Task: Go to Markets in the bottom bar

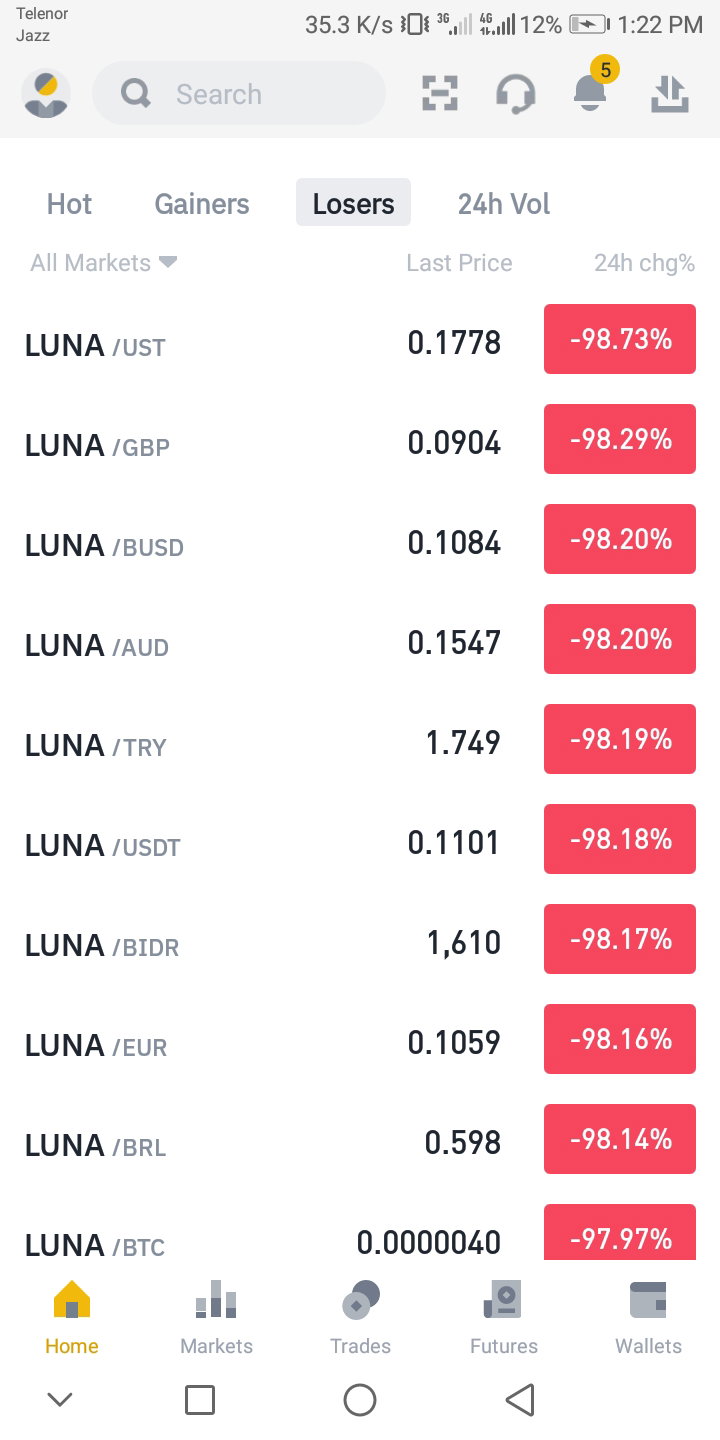Action: [216, 1317]
